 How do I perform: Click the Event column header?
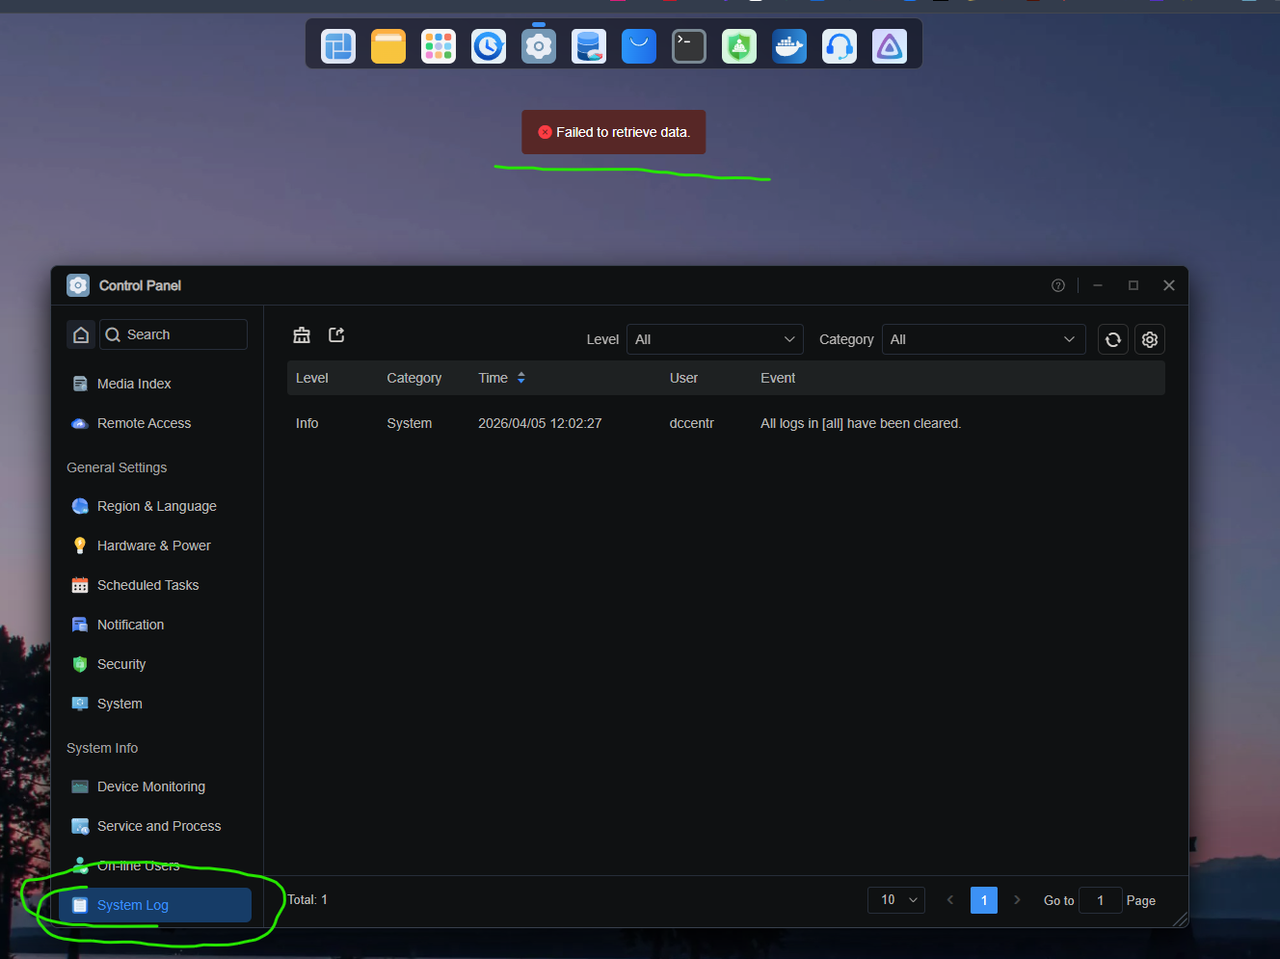[x=778, y=378]
